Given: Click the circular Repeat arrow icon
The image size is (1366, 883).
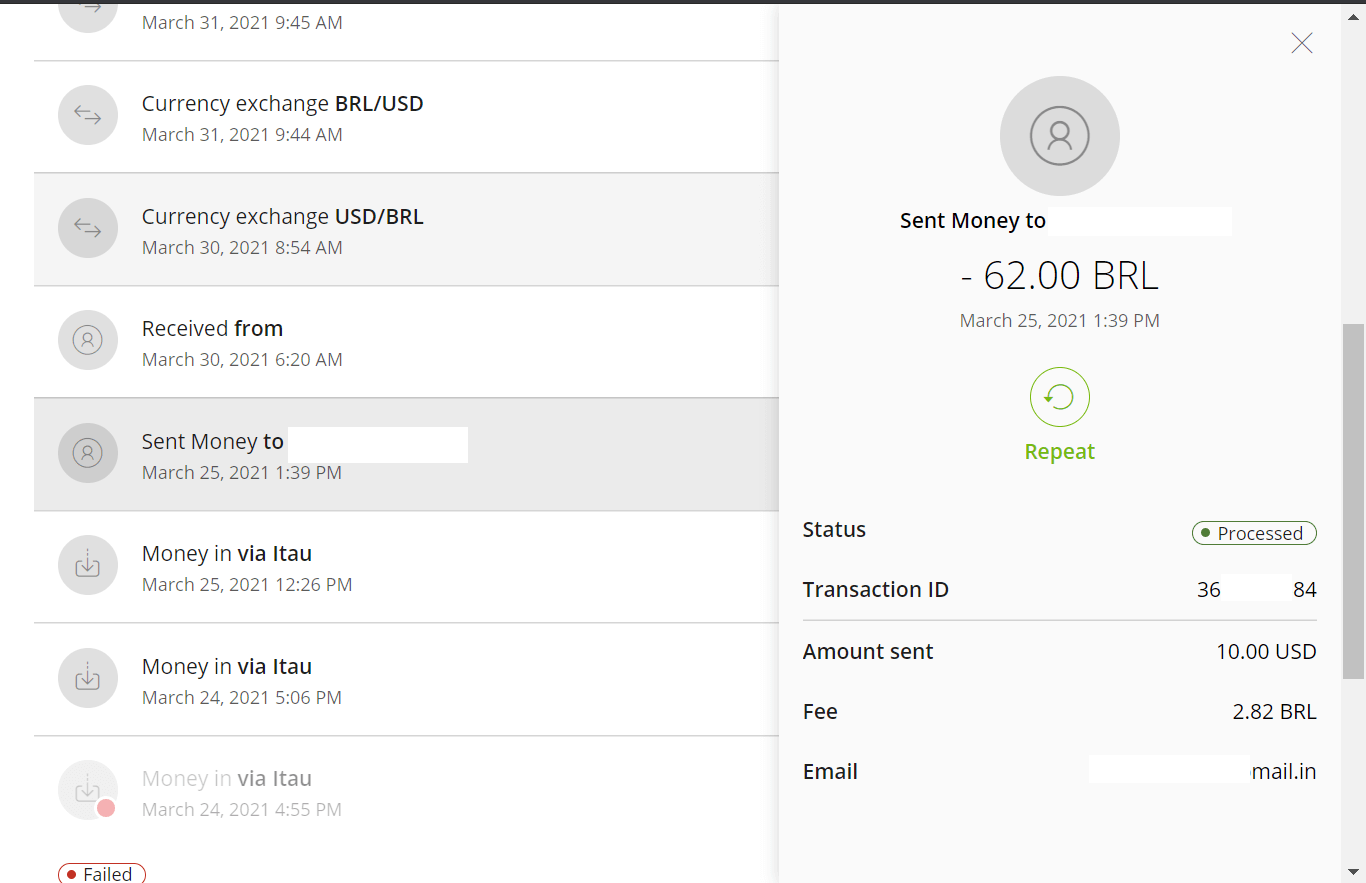Looking at the screenshot, I should tap(1060, 397).
